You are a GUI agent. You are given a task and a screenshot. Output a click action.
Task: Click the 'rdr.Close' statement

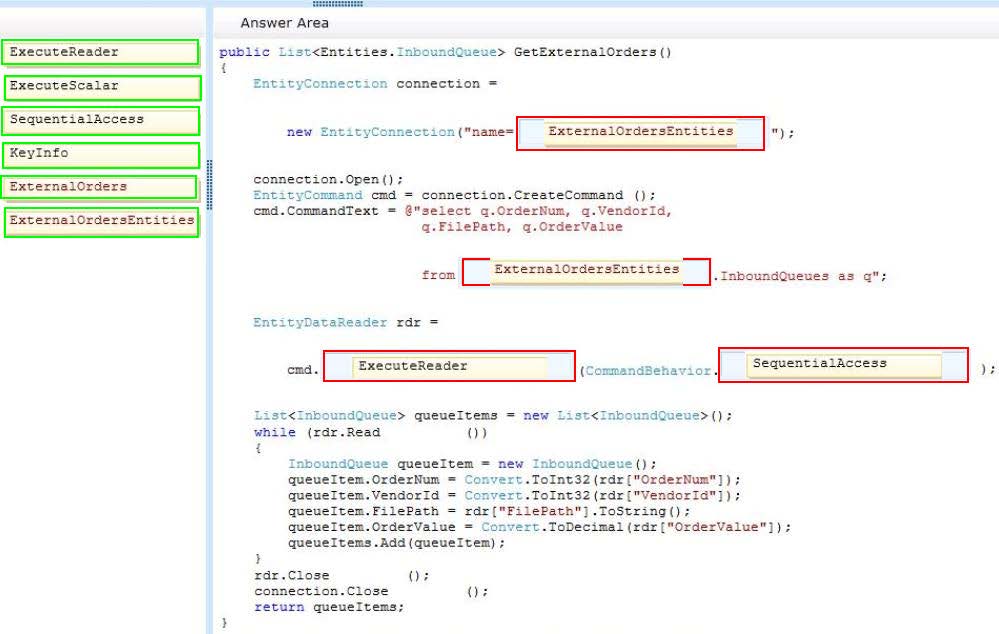click(x=291, y=575)
